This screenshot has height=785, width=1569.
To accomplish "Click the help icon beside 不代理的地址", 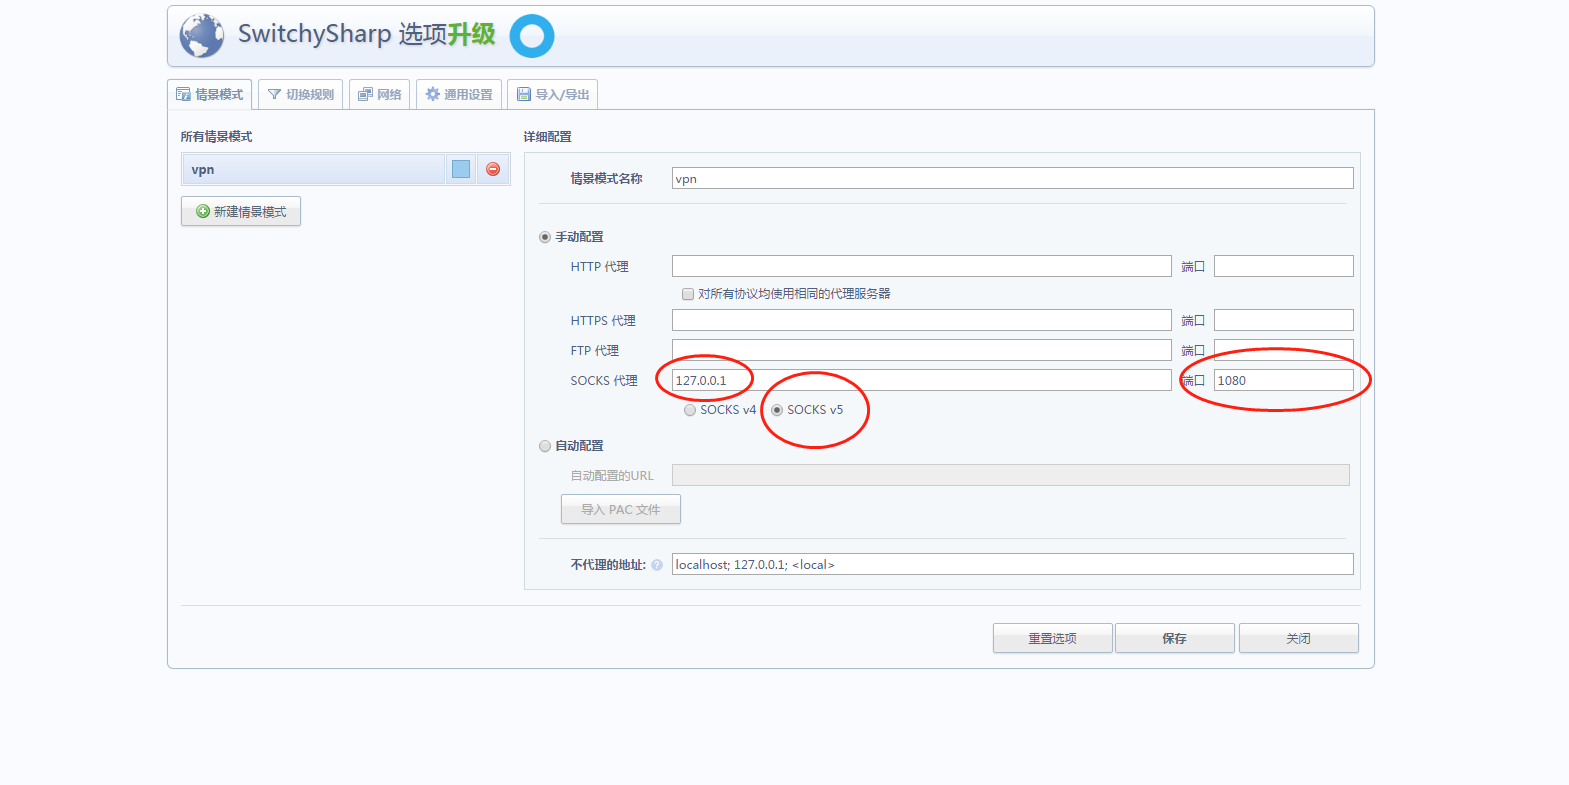I will click(657, 565).
